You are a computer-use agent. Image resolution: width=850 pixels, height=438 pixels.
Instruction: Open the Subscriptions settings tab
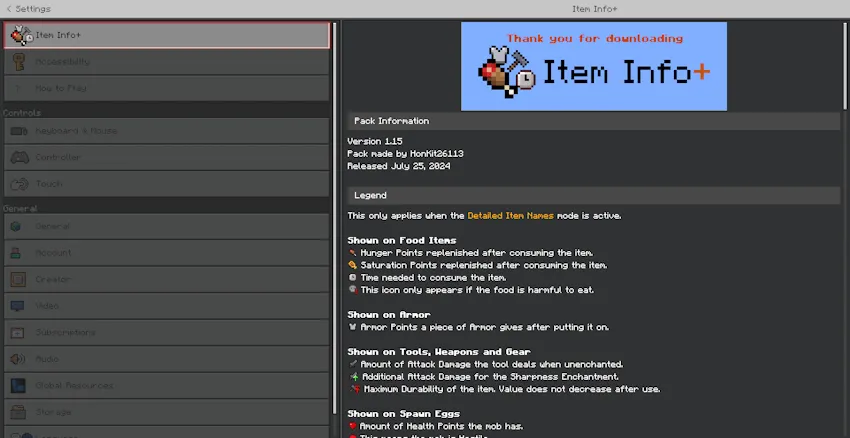pyautogui.click(x=166, y=333)
